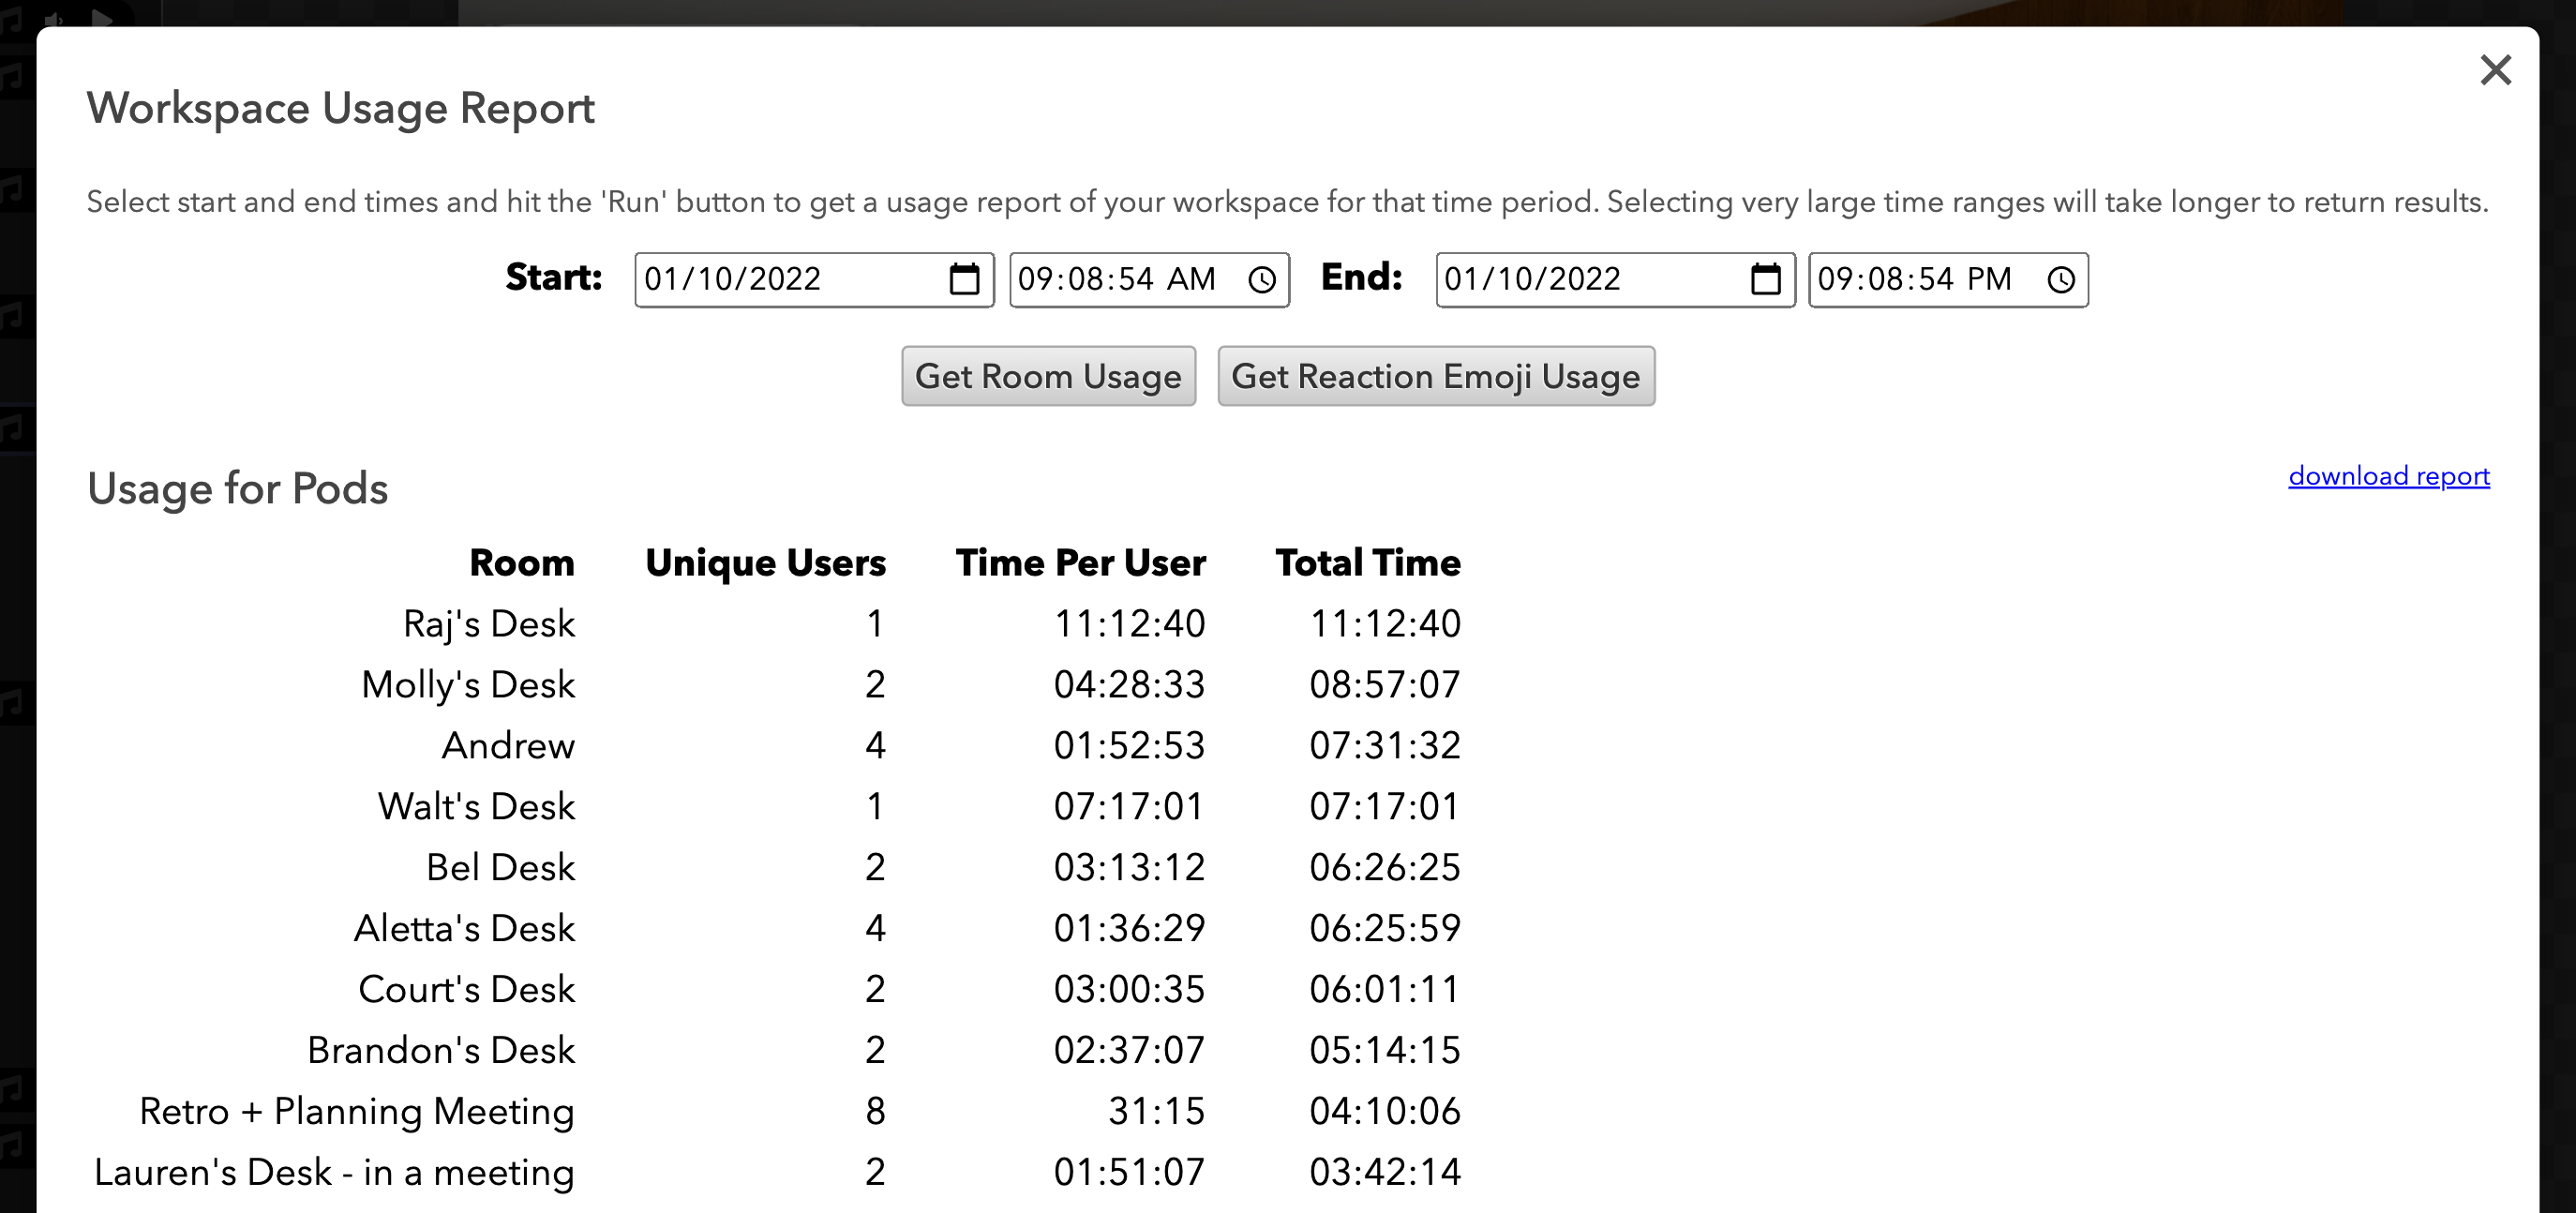The height and width of the screenshot is (1213, 2576).
Task: Open the start time clock picker
Action: (1262, 279)
